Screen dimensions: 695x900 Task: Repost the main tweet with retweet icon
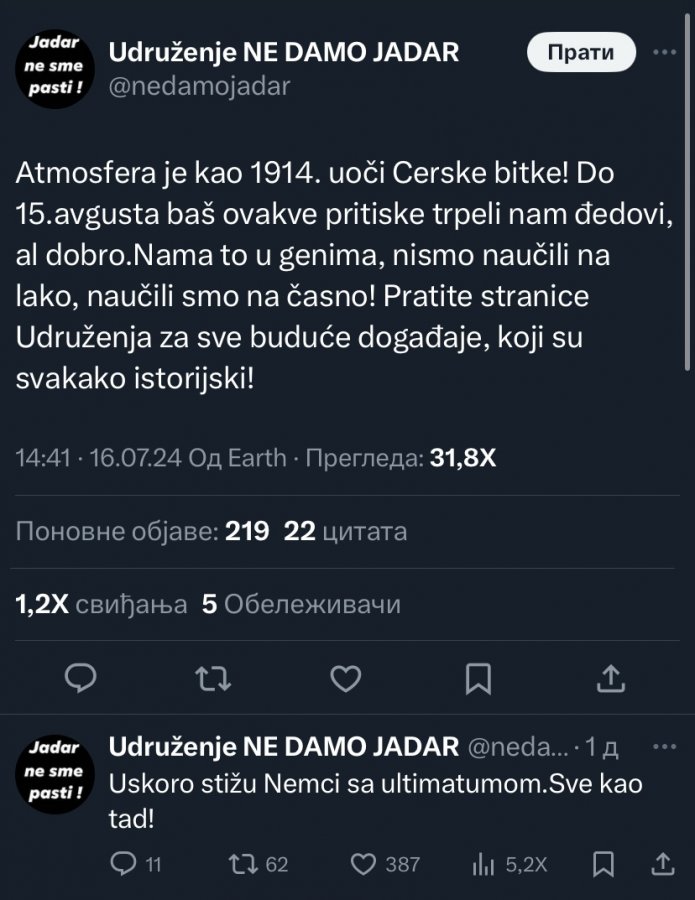point(212,680)
